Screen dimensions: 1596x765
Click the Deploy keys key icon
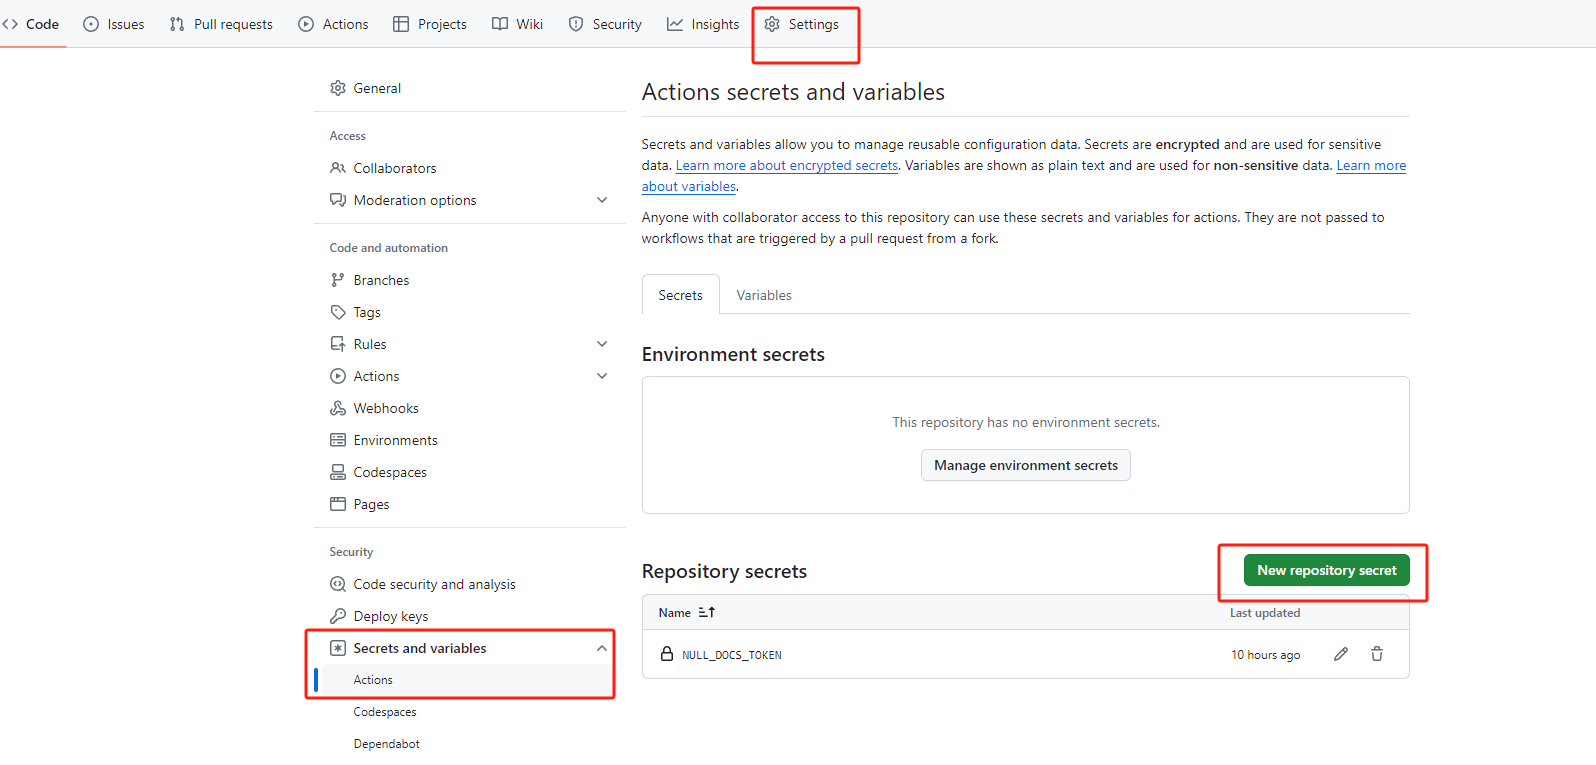[338, 616]
